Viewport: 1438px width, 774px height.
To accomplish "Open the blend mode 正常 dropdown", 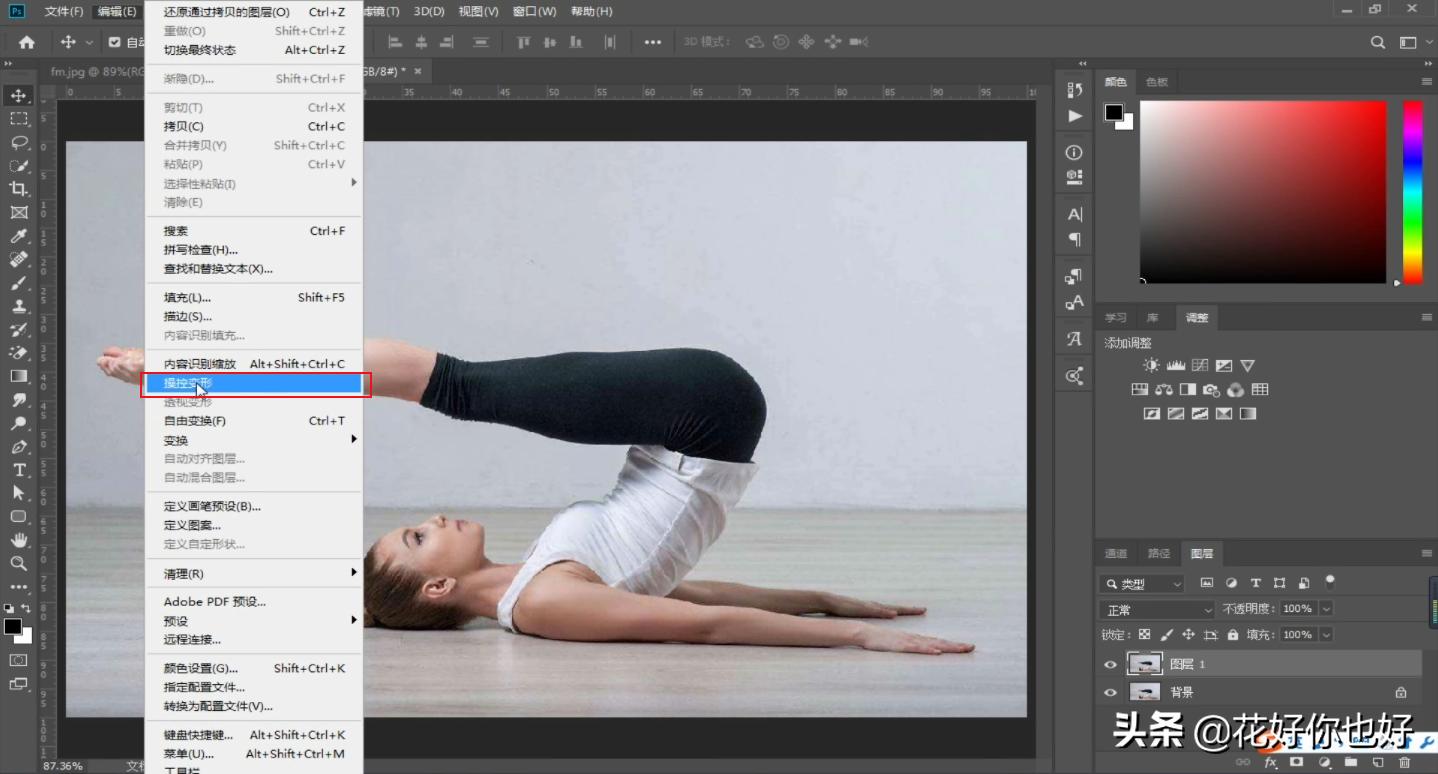I will pyautogui.click(x=1156, y=609).
